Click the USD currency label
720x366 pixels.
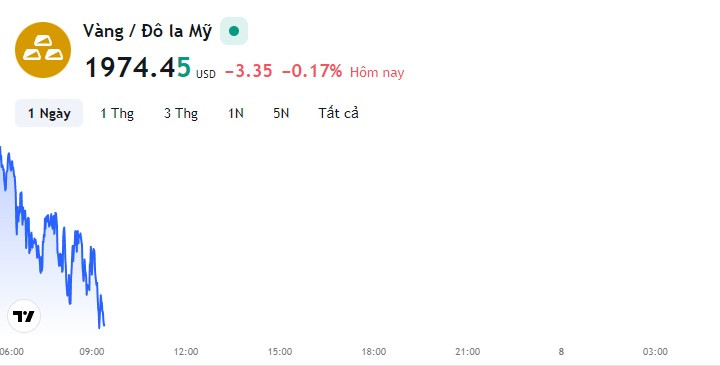pos(206,74)
